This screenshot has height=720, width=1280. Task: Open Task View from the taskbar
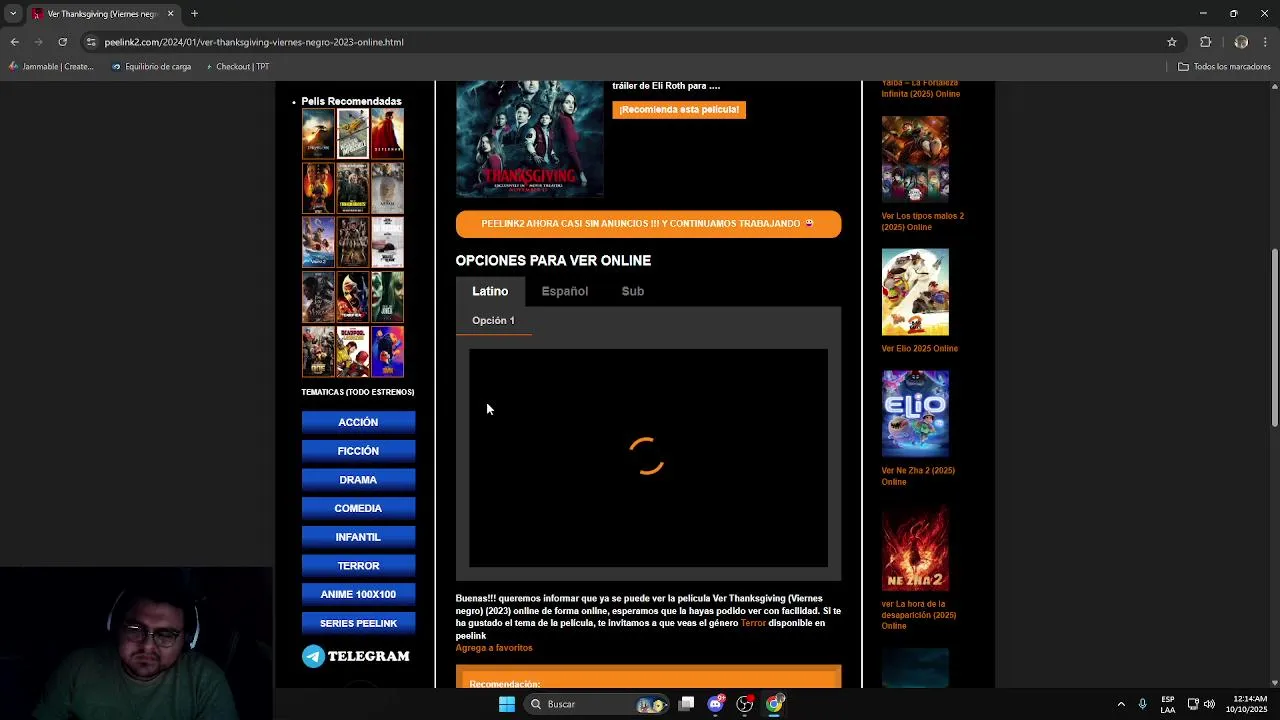tap(686, 704)
